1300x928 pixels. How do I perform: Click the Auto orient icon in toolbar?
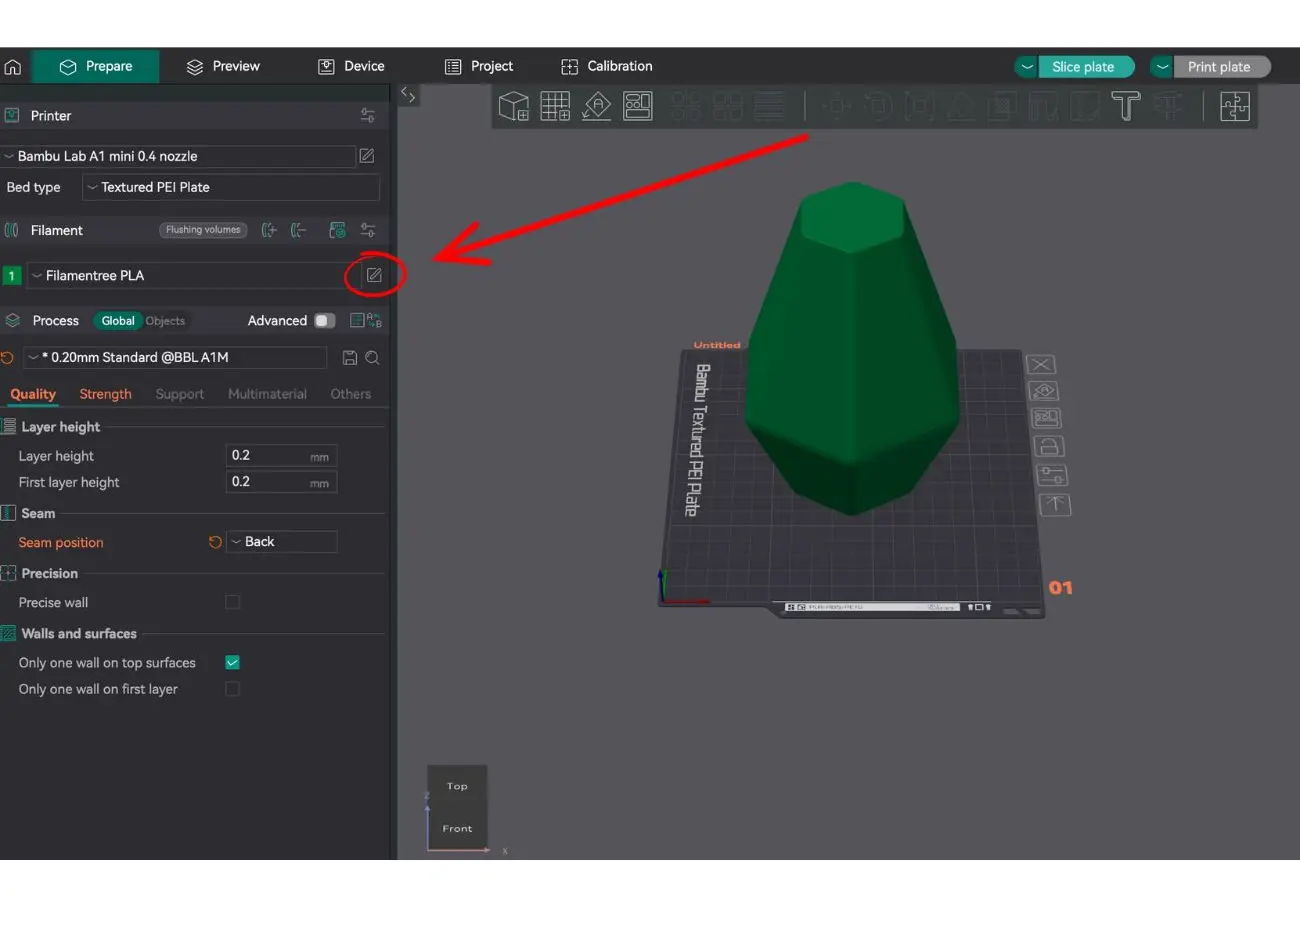(x=597, y=106)
